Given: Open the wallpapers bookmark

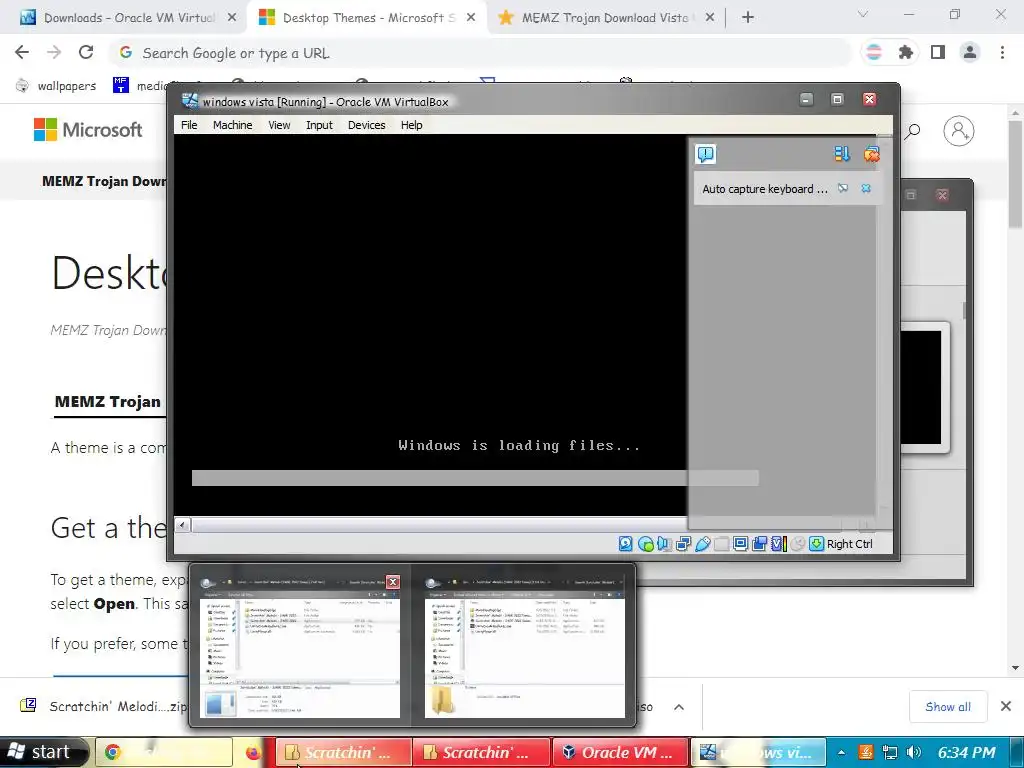Looking at the screenshot, I should [x=56, y=86].
